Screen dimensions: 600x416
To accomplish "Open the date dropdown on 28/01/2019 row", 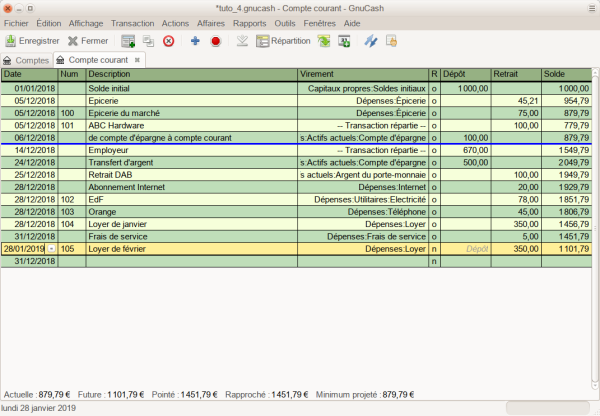I will 51,249.
